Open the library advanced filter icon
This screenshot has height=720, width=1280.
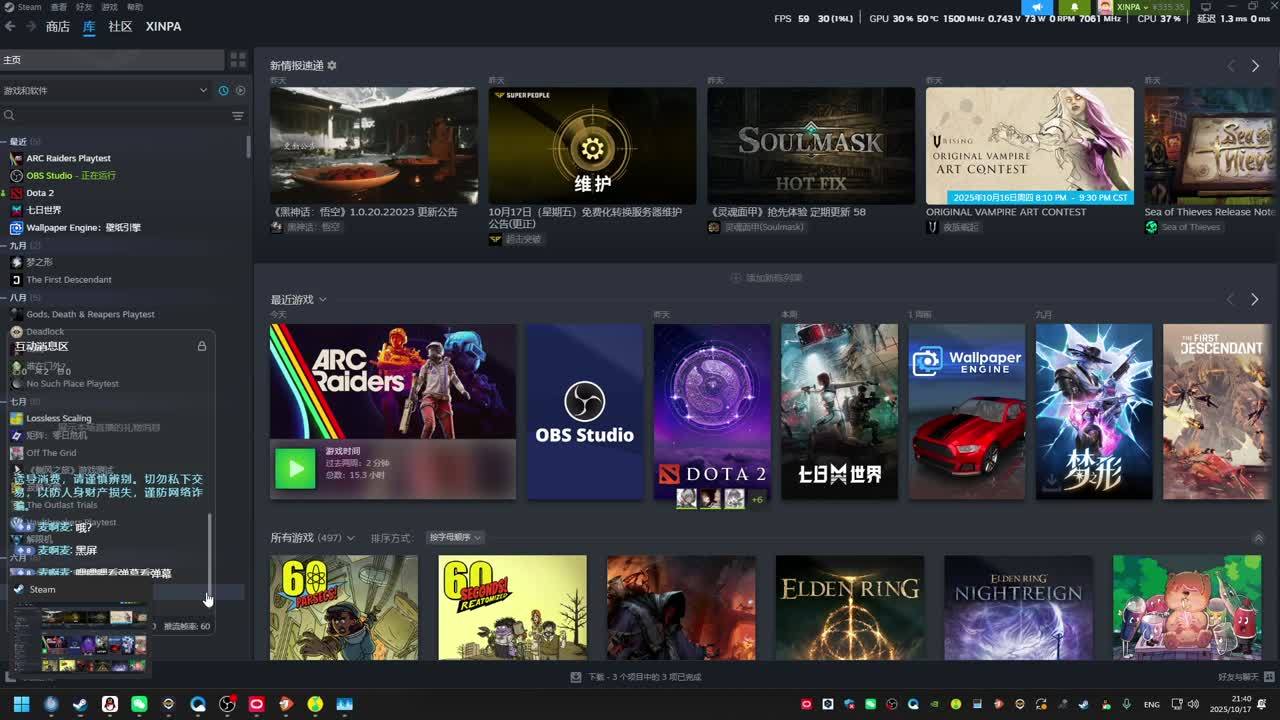point(237,116)
